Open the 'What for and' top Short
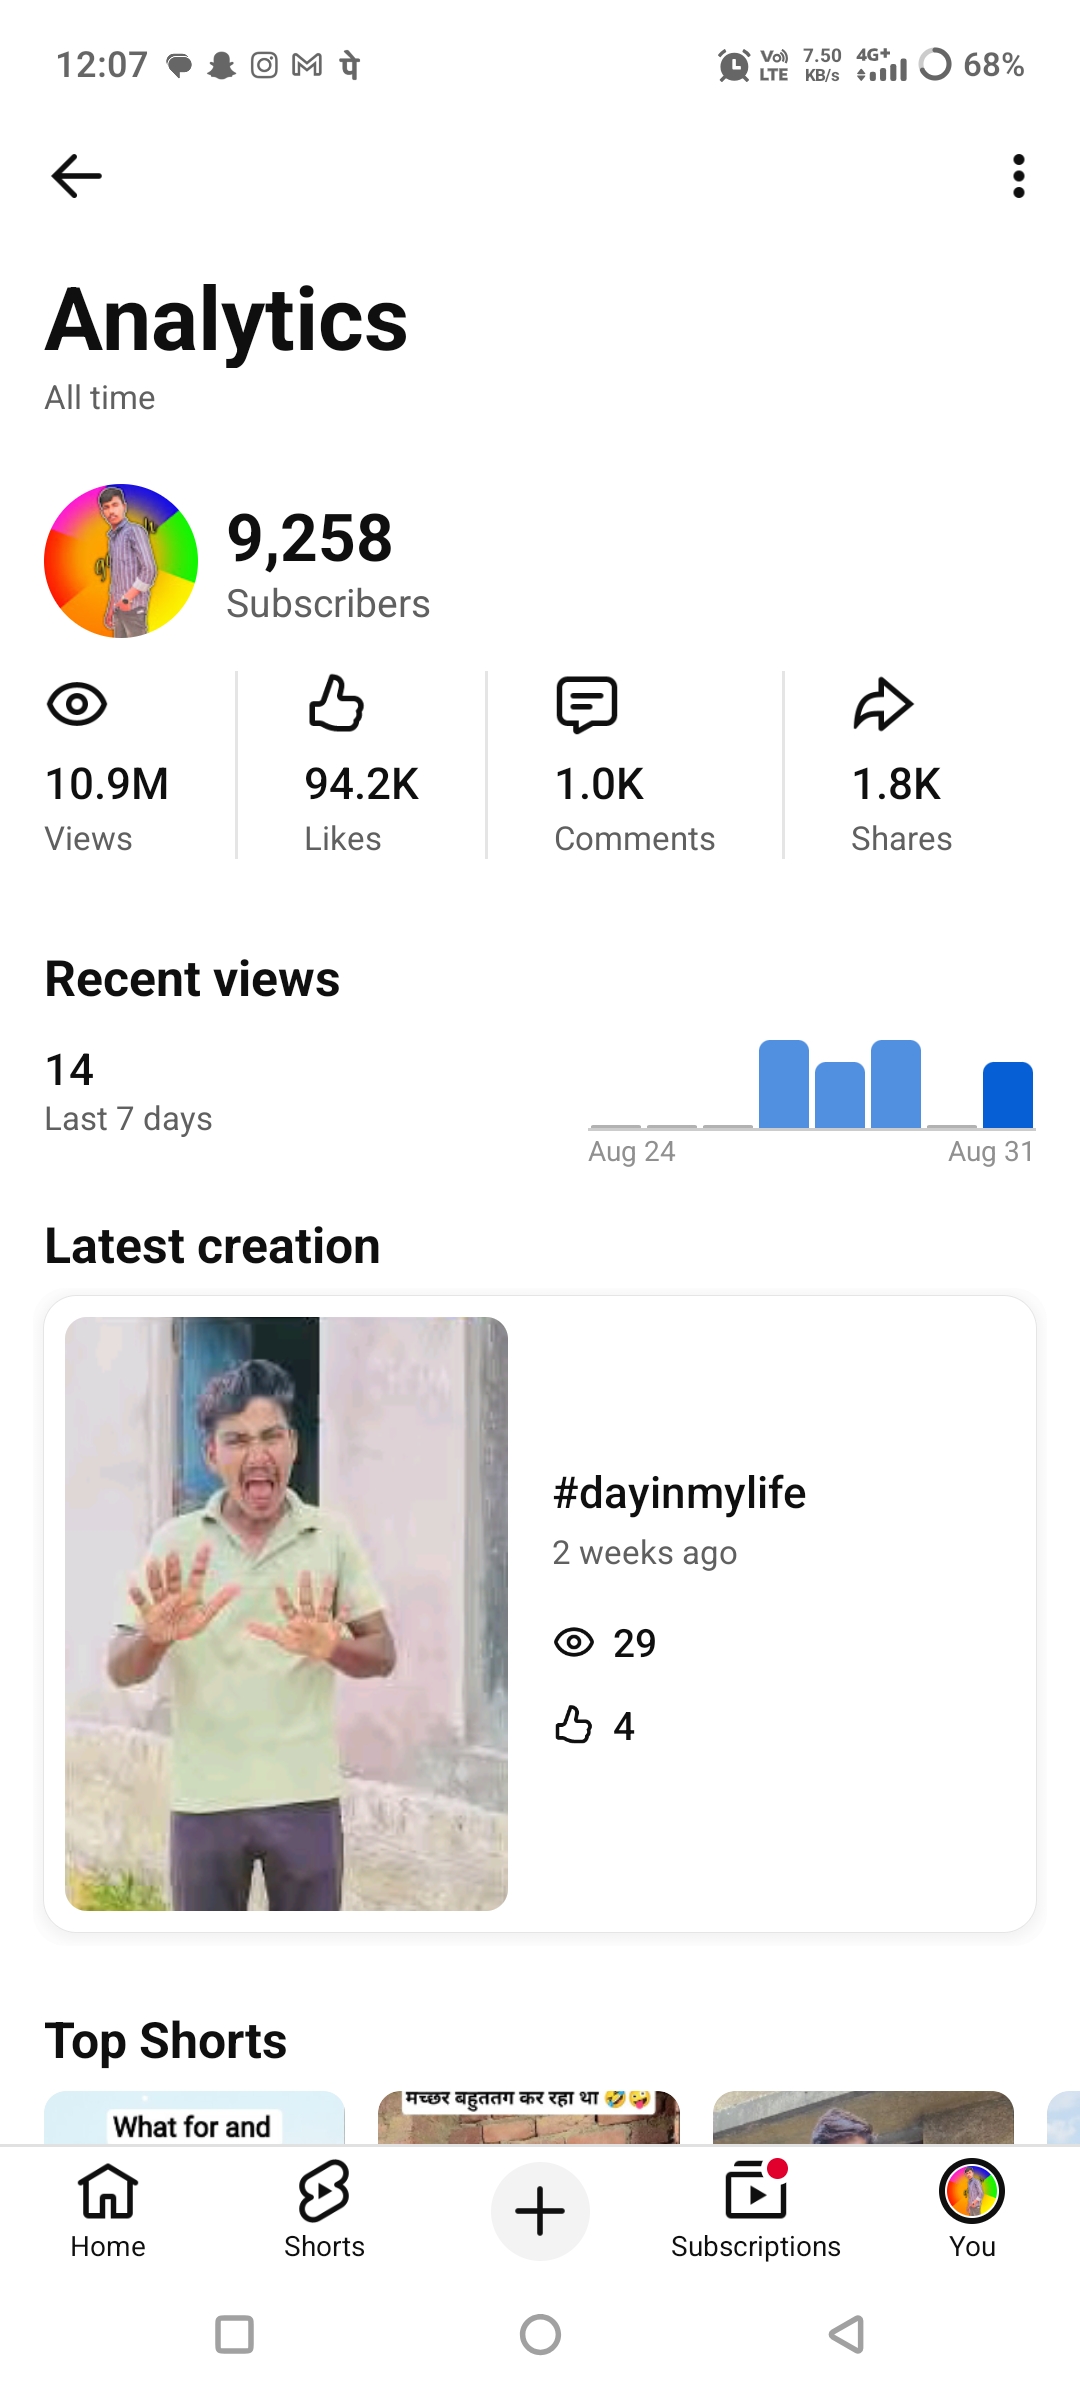 click(194, 2117)
